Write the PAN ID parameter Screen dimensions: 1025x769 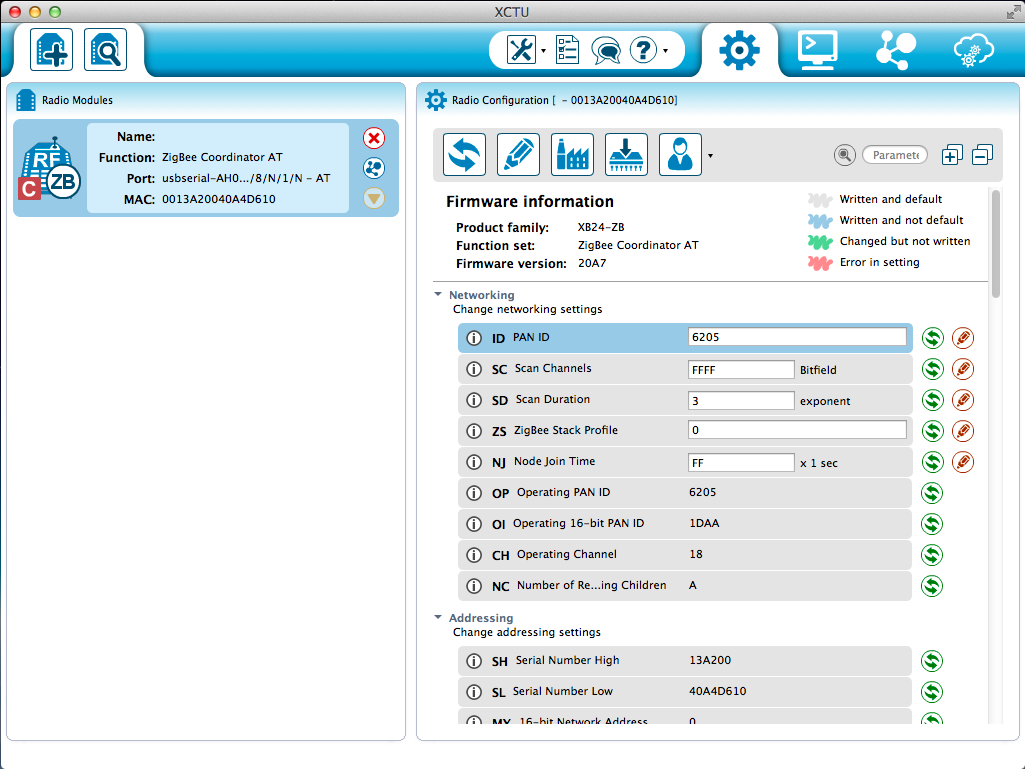pyautogui.click(x=963, y=338)
